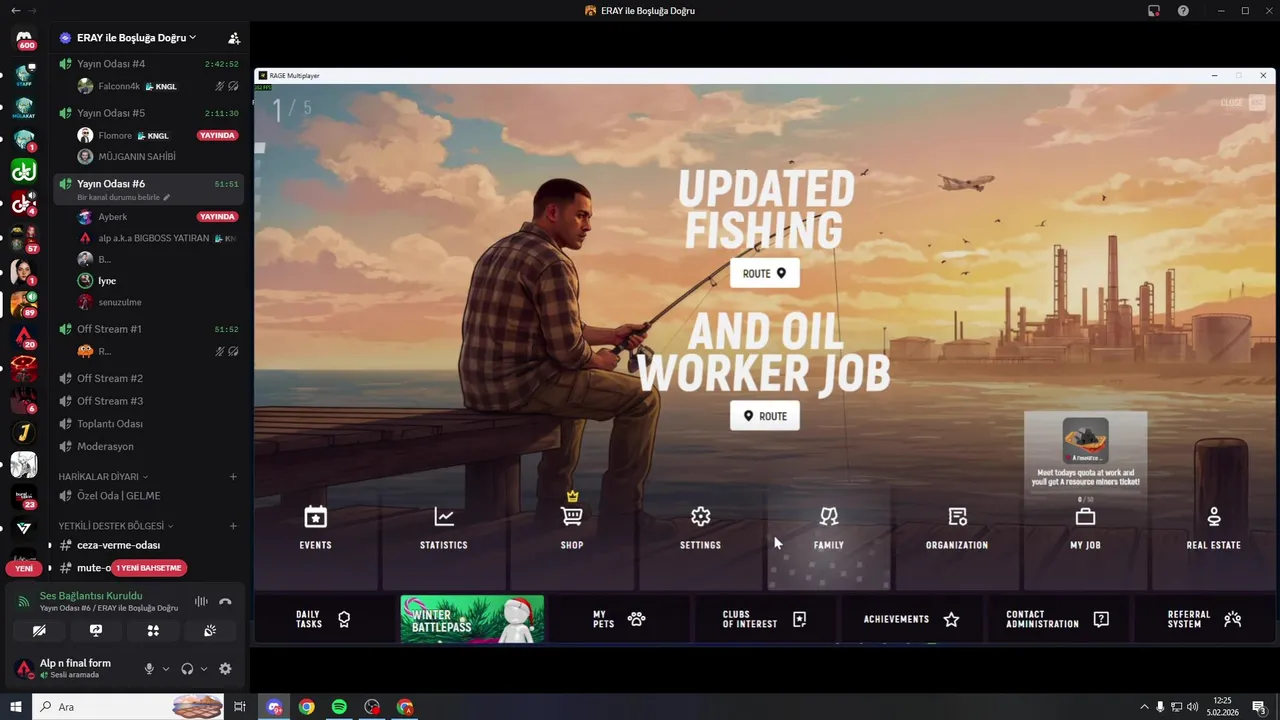The image size is (1280, 720).
Task: Mute the microphone in the user panel
Action: (149, 669)
